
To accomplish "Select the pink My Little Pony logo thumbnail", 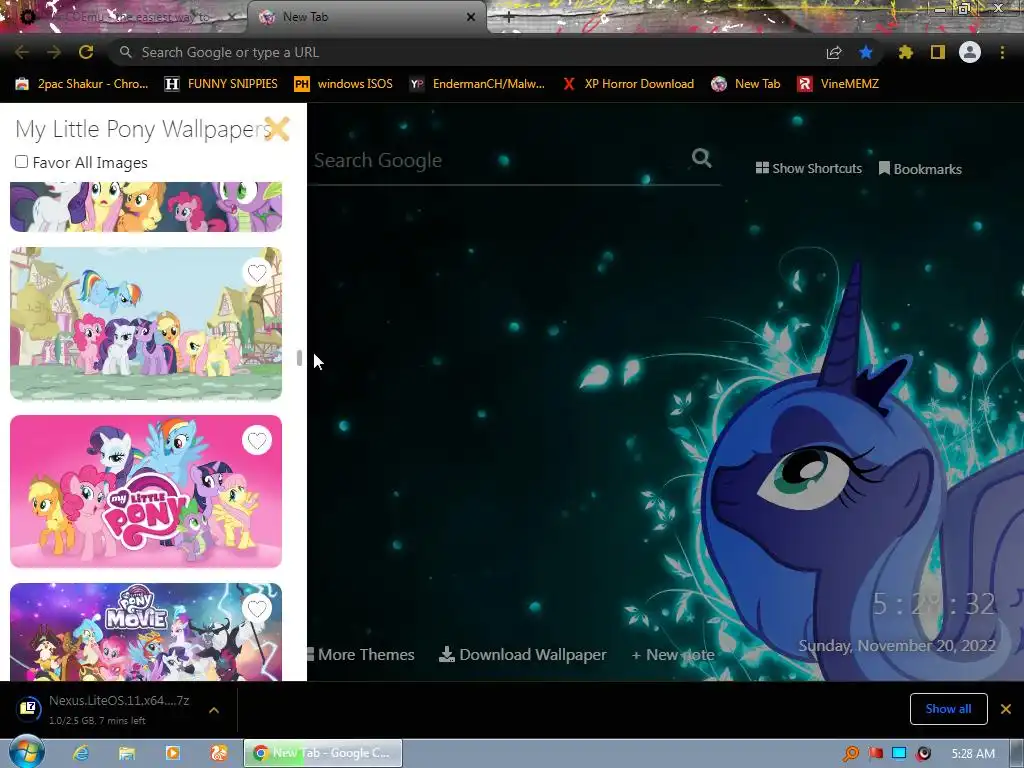I will click(146, 491).
